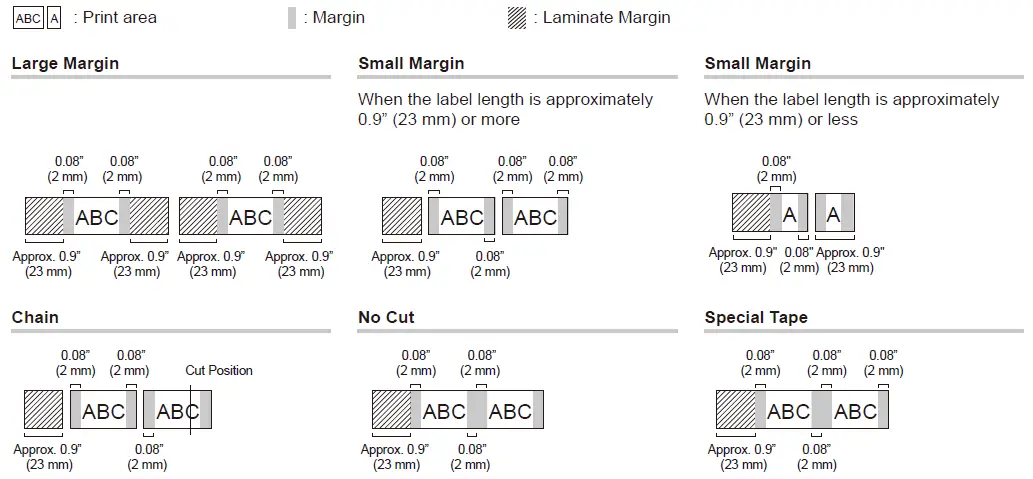Select the Large Margin heading
1033x479 pixels.
[65, 64]
